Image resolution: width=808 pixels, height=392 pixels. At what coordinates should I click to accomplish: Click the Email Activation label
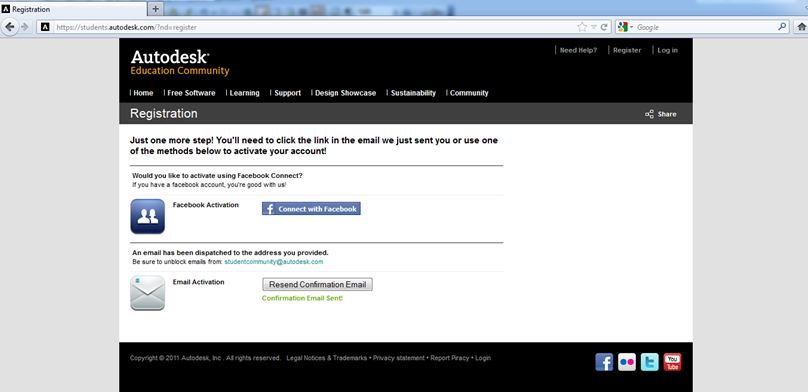(198, 282)
